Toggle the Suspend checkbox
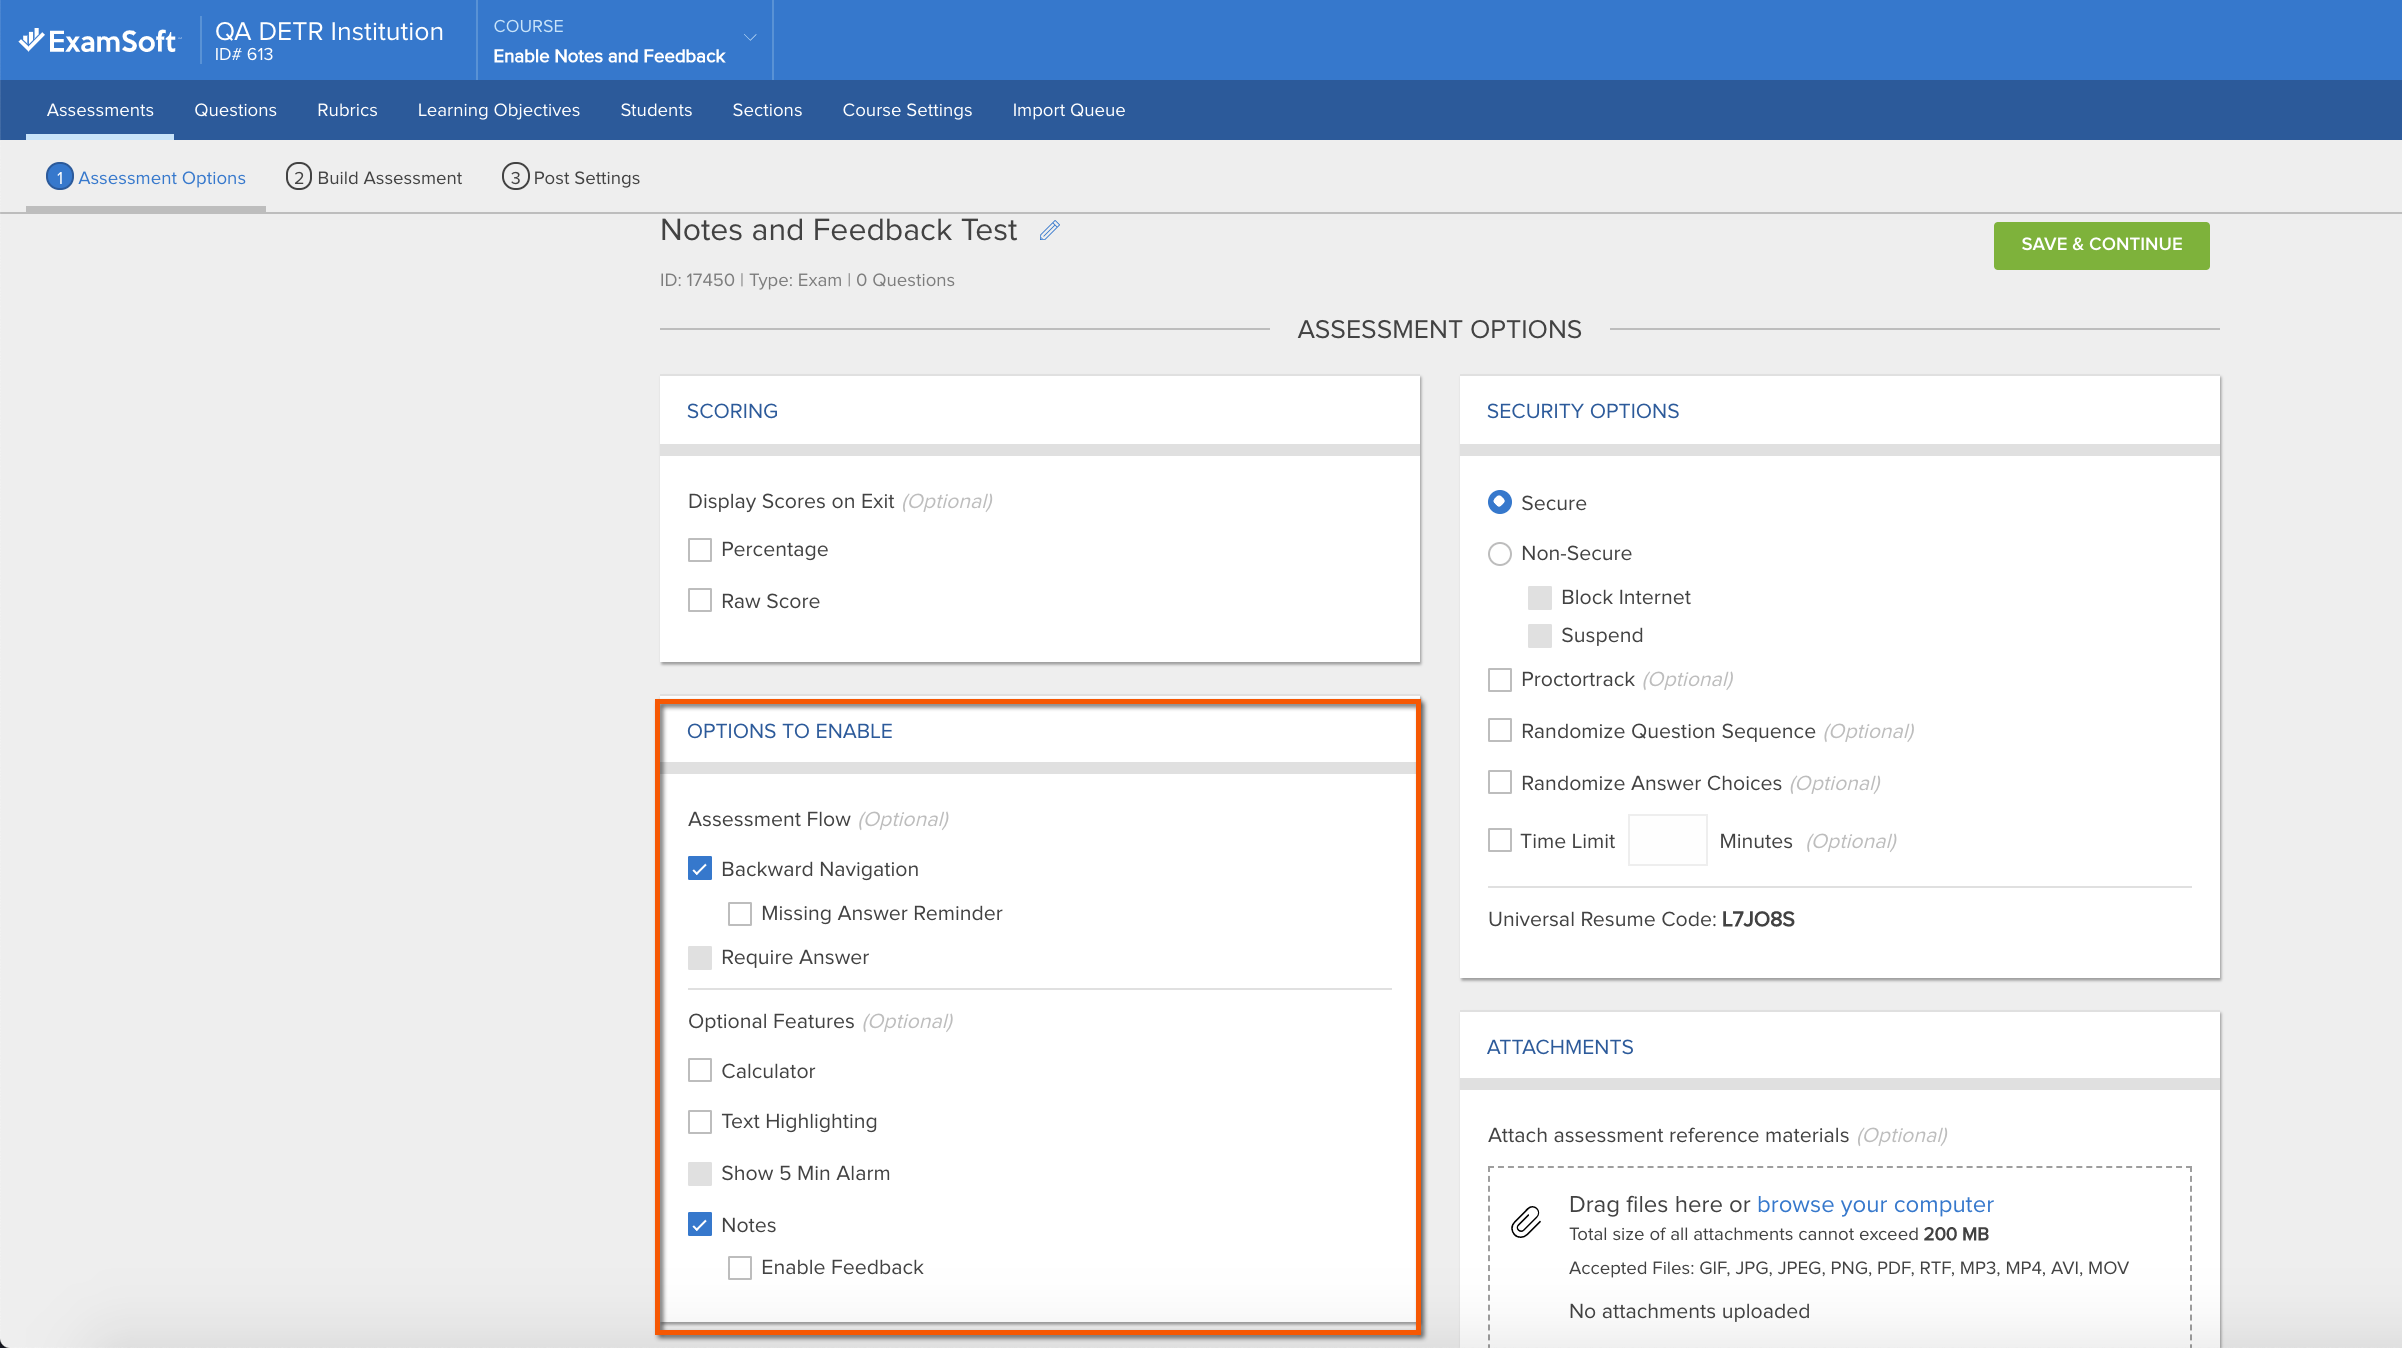The image size is (2402, 1348). 1540,636
